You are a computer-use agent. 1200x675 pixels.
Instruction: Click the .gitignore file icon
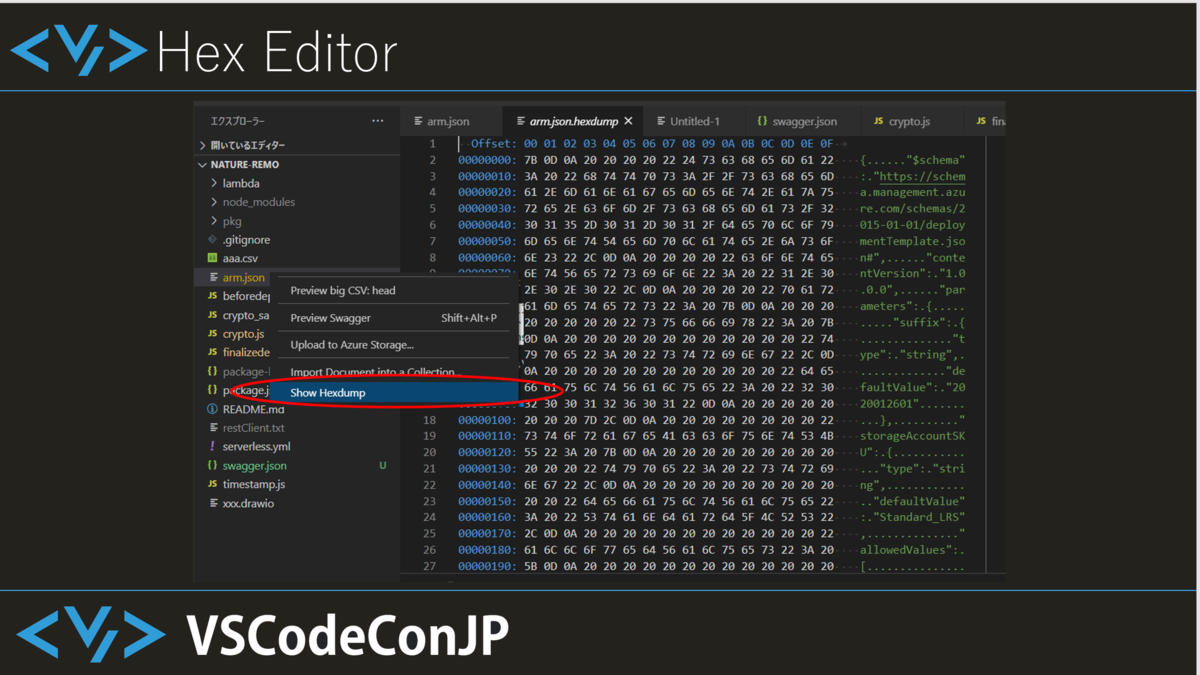pyautogui.click(x=212, y=240)
